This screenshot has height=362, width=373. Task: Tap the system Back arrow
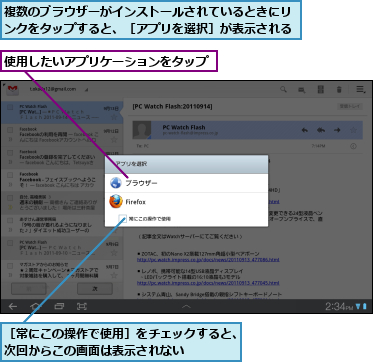point(13,306)
